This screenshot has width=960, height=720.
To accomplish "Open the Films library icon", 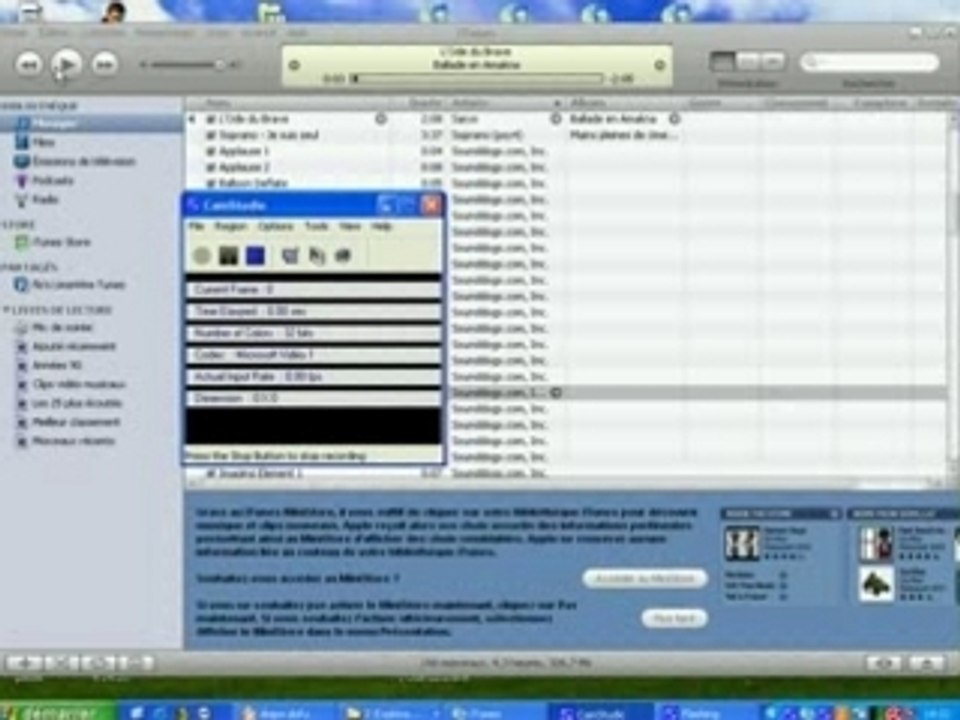I will (x=22, y=143).
